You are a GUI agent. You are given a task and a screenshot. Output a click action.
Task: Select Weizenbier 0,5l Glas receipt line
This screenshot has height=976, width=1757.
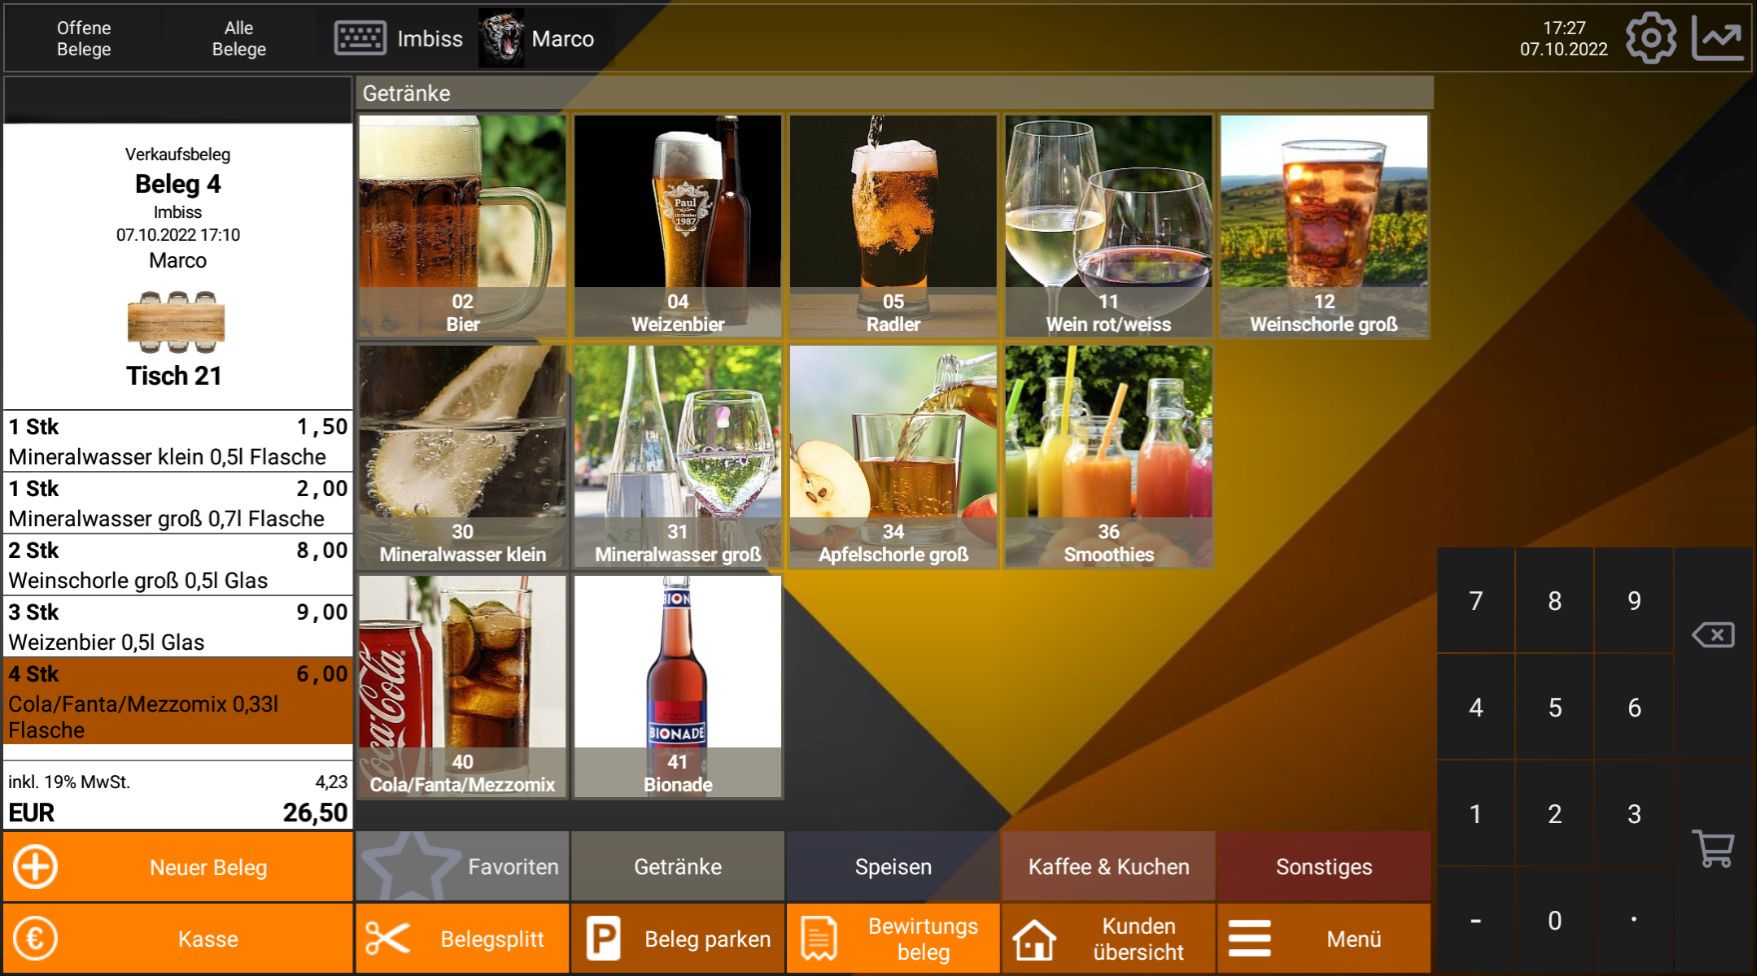coord(178,626)
